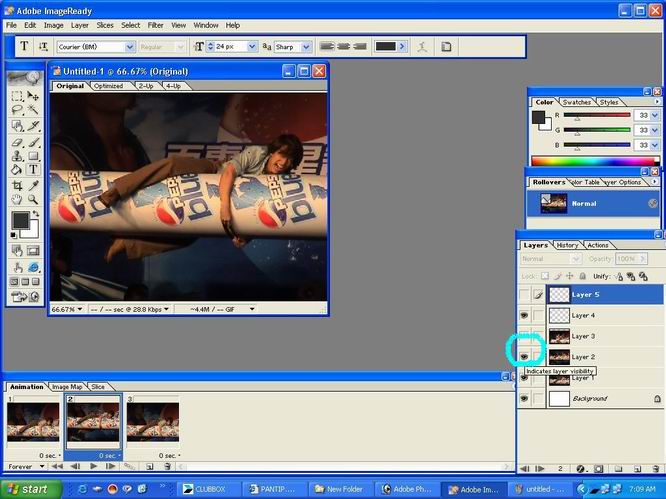
Task: Toggle link box beside Background layer
Action: coord(538,398)
